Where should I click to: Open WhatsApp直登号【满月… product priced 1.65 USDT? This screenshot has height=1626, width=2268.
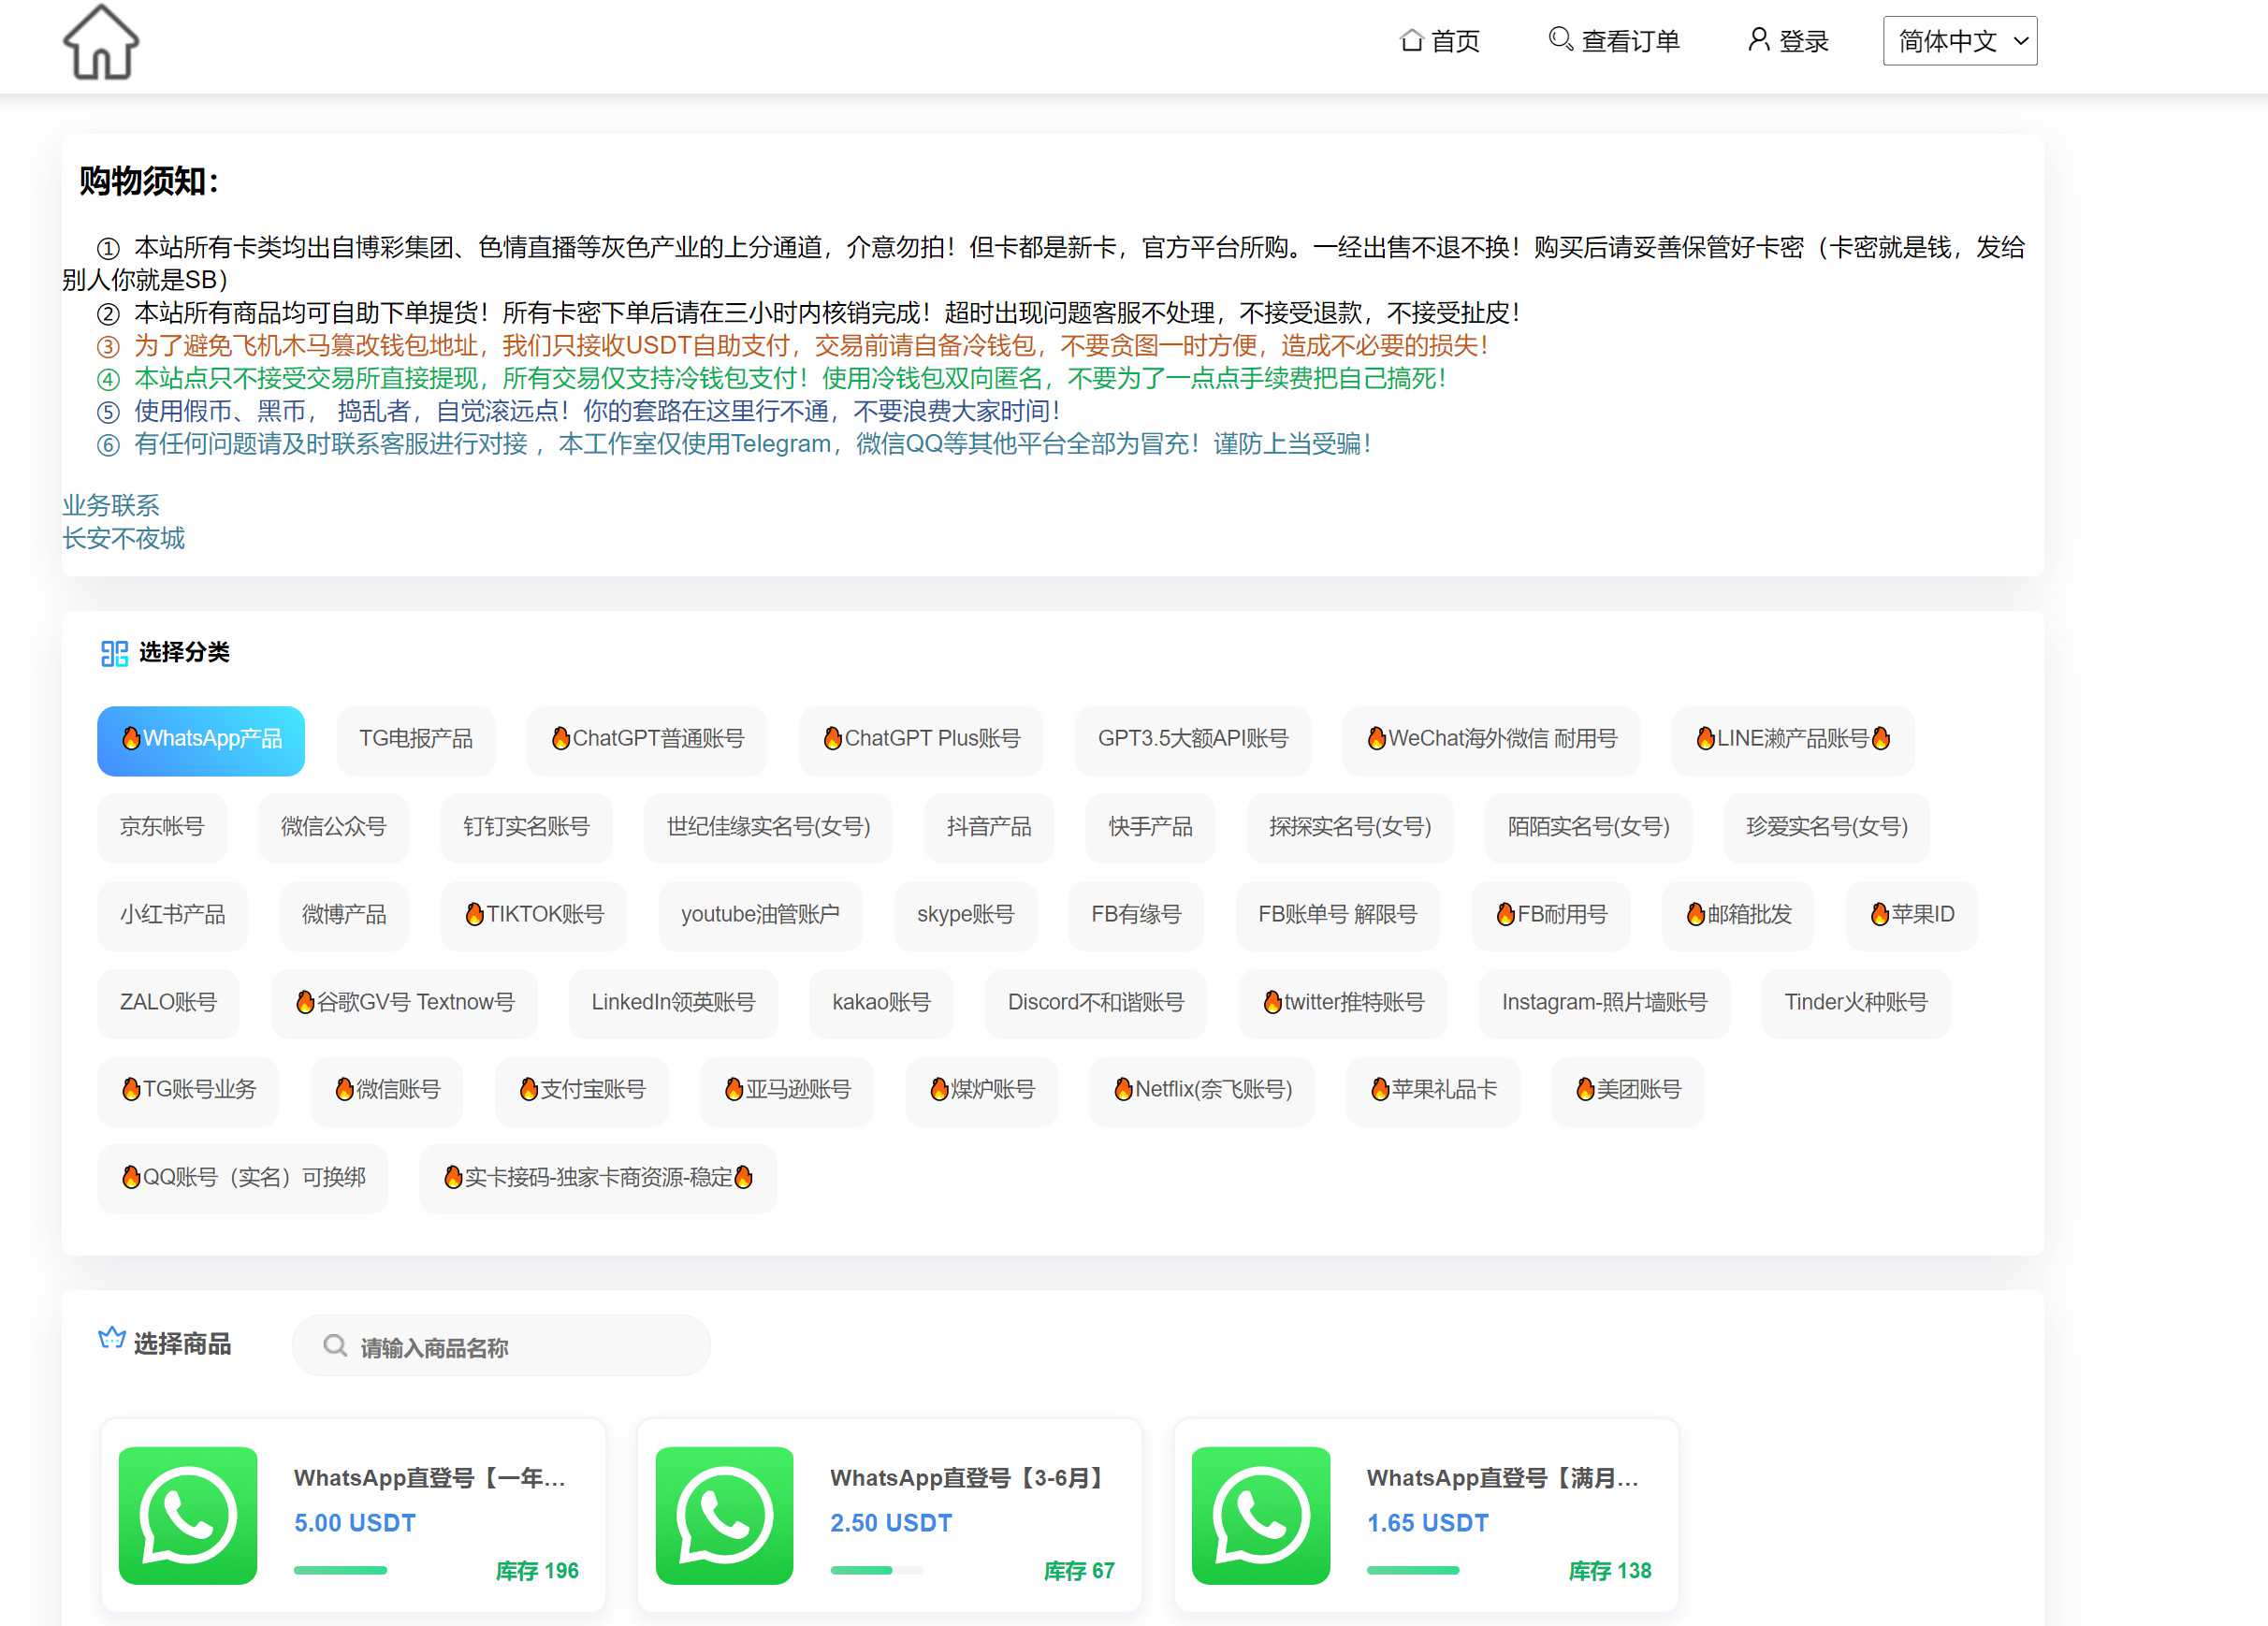point(1426,1516)
